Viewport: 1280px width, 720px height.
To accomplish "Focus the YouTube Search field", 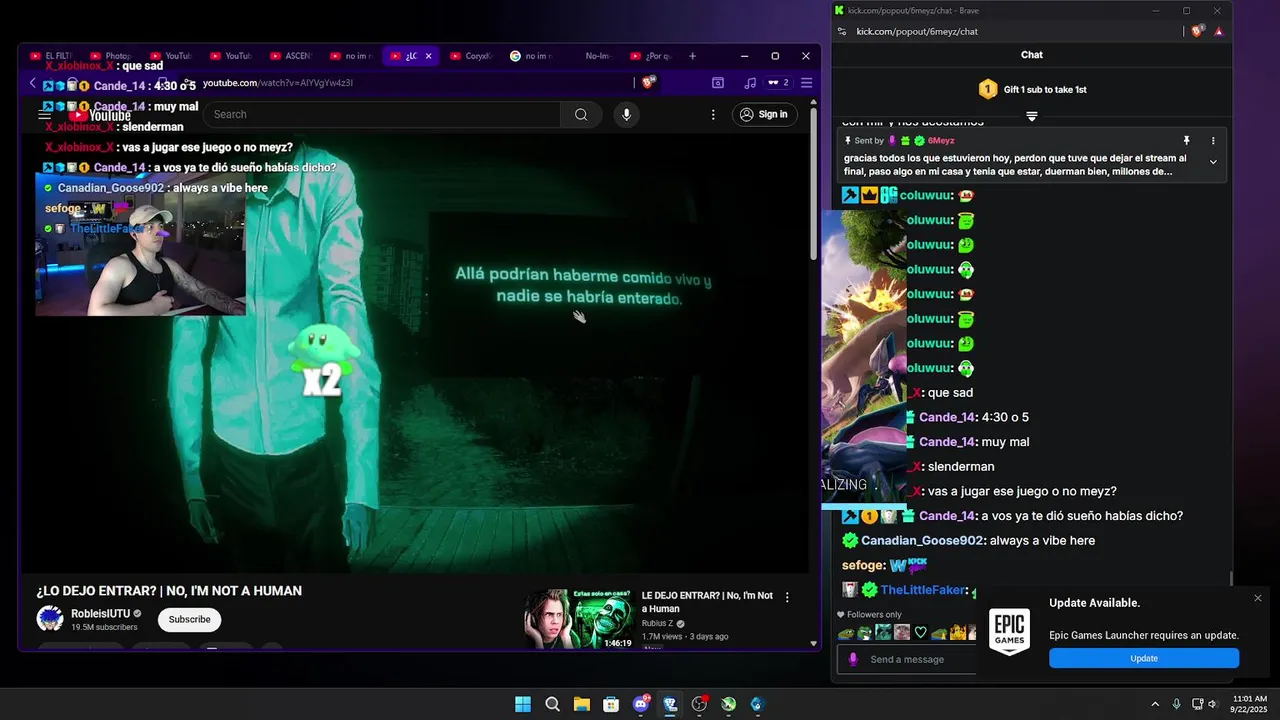I will 382,114.
